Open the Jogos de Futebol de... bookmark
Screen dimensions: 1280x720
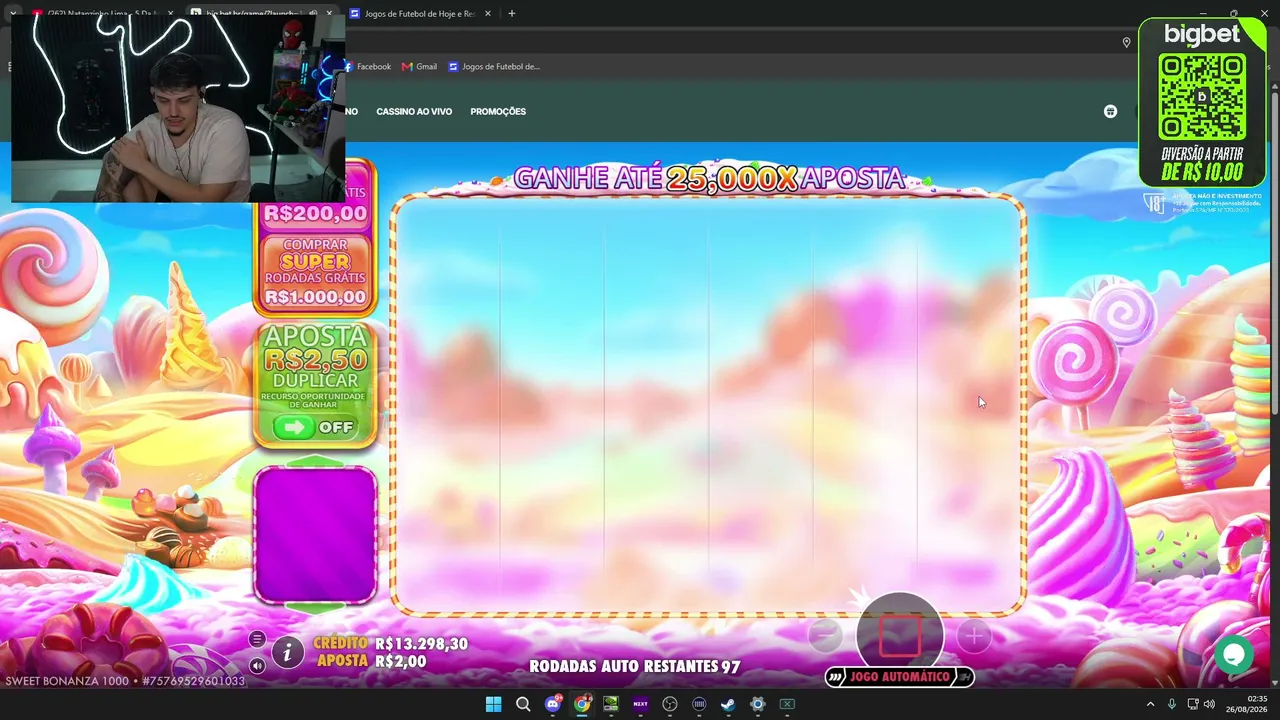494,67
